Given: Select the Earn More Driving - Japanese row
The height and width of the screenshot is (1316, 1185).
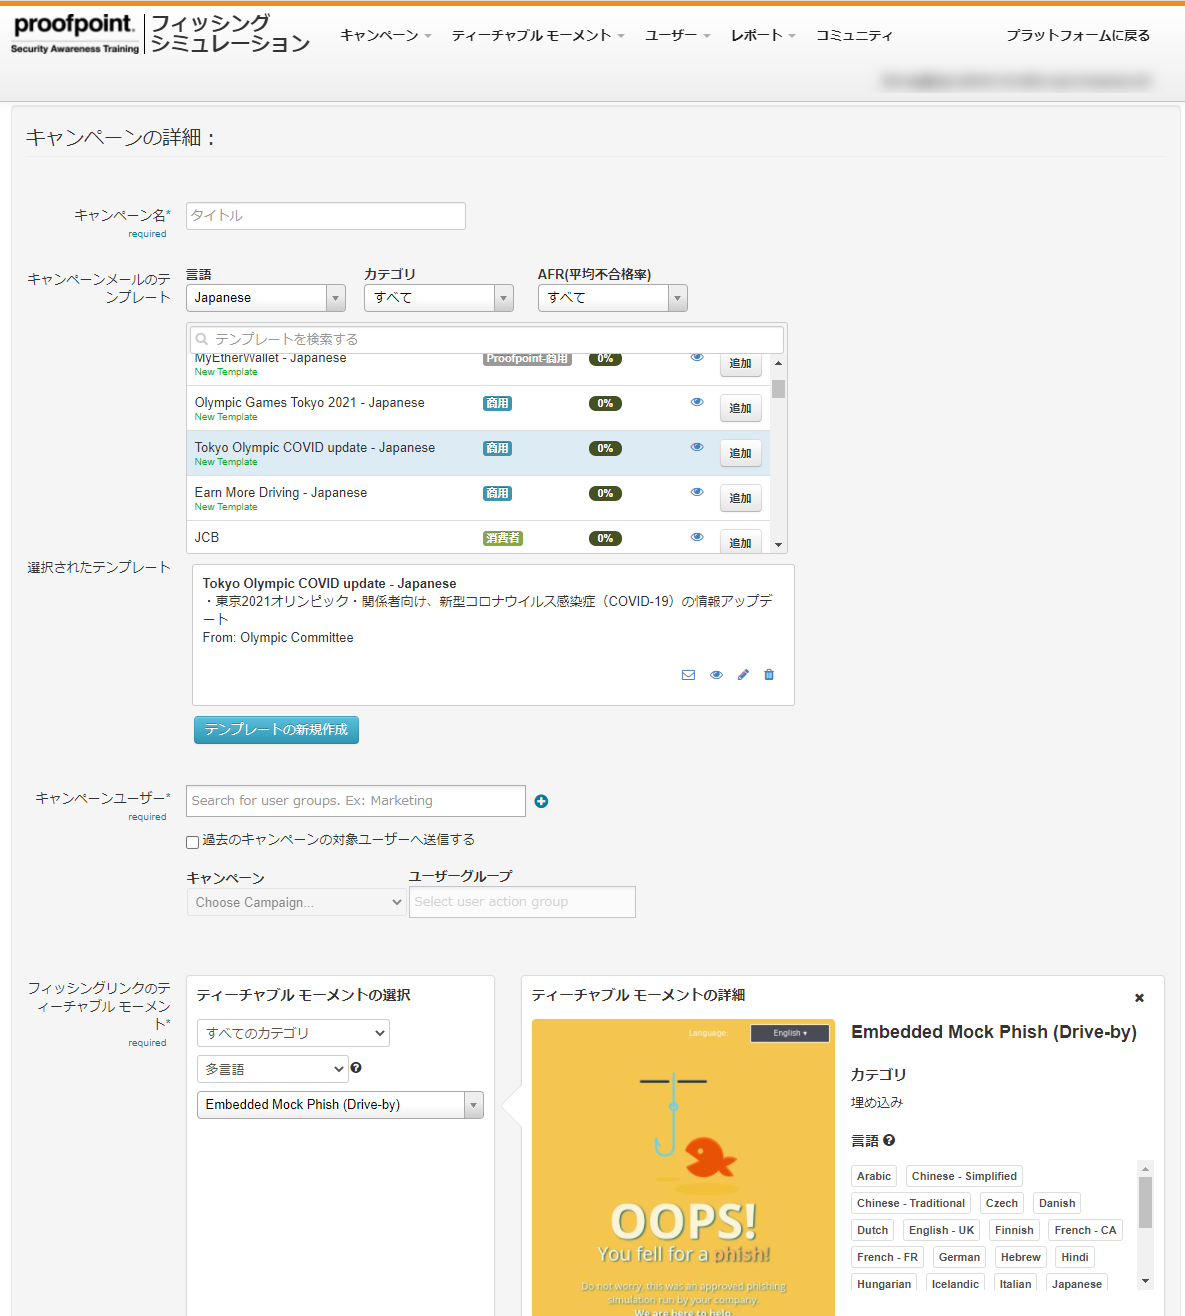Looking at the screenshot, I should pos(478,498).
